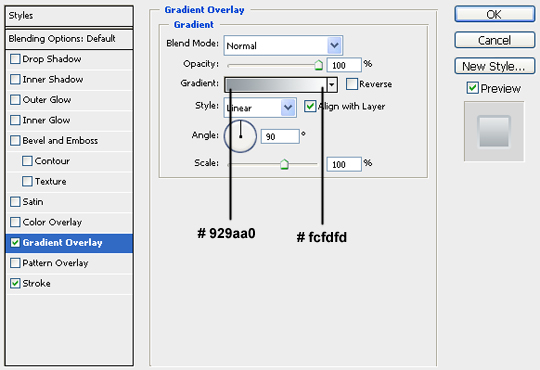Image resolution: width=540 pixels, height=370 pixels.
Task: Click the style preview thumbnail
Action: pyautogui.click(x=494, y=131)
